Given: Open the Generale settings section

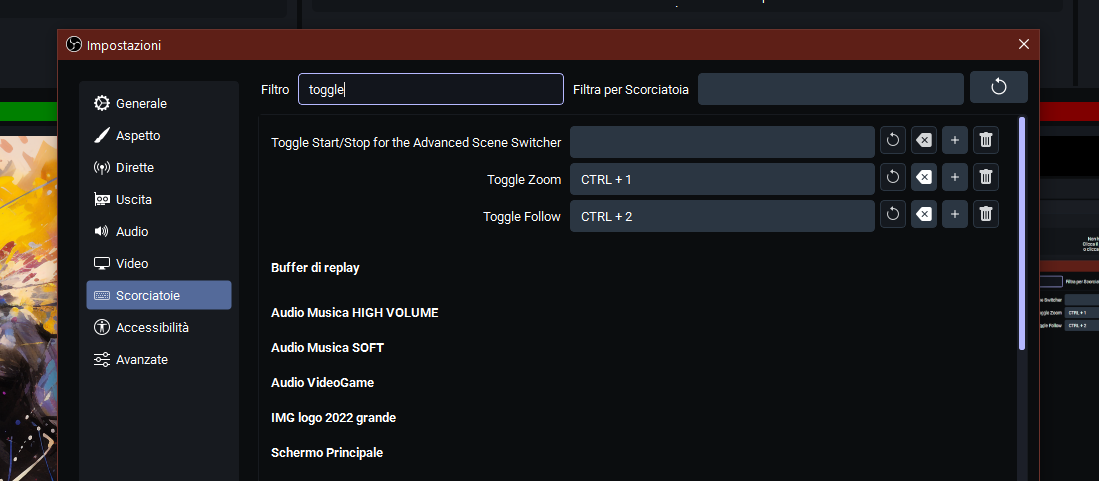Looking at the screenshot, I should pyautogui.click(x=141, y=104).
